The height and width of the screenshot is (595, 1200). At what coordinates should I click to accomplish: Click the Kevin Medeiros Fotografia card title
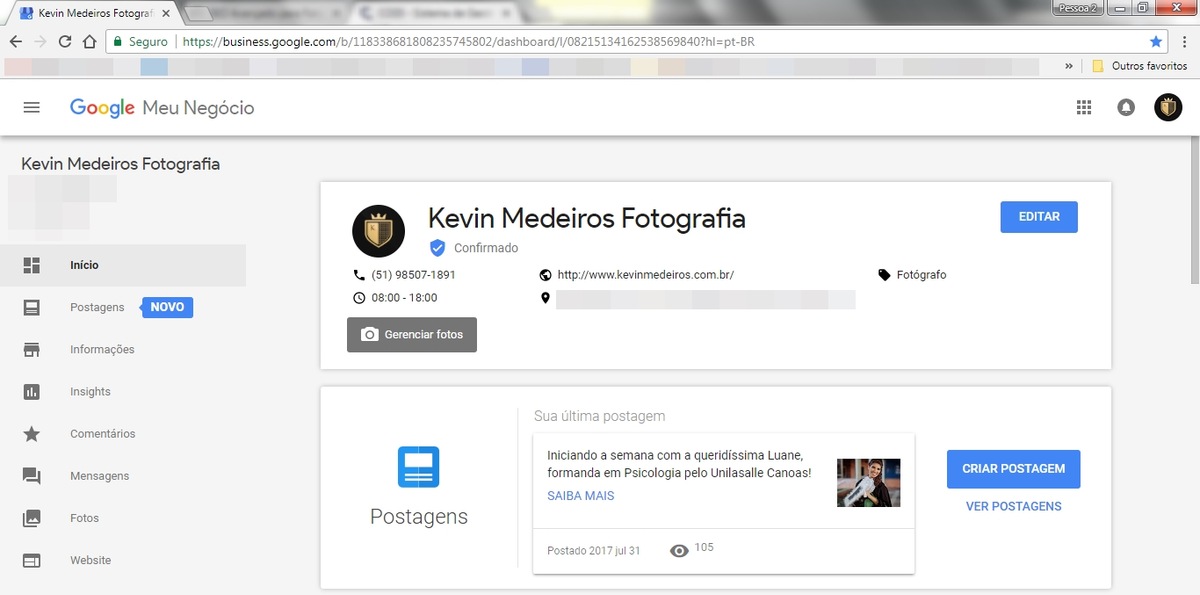(x=587, y=218)
